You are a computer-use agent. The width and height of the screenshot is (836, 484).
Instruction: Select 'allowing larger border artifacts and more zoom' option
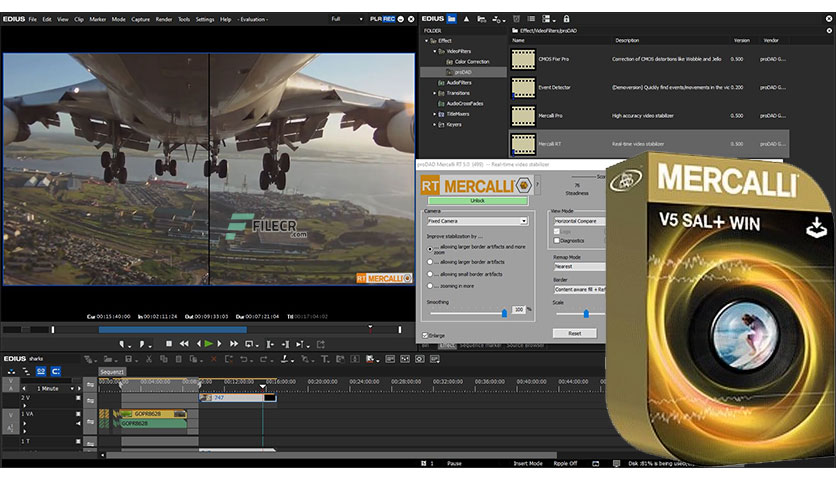point(430,249)
